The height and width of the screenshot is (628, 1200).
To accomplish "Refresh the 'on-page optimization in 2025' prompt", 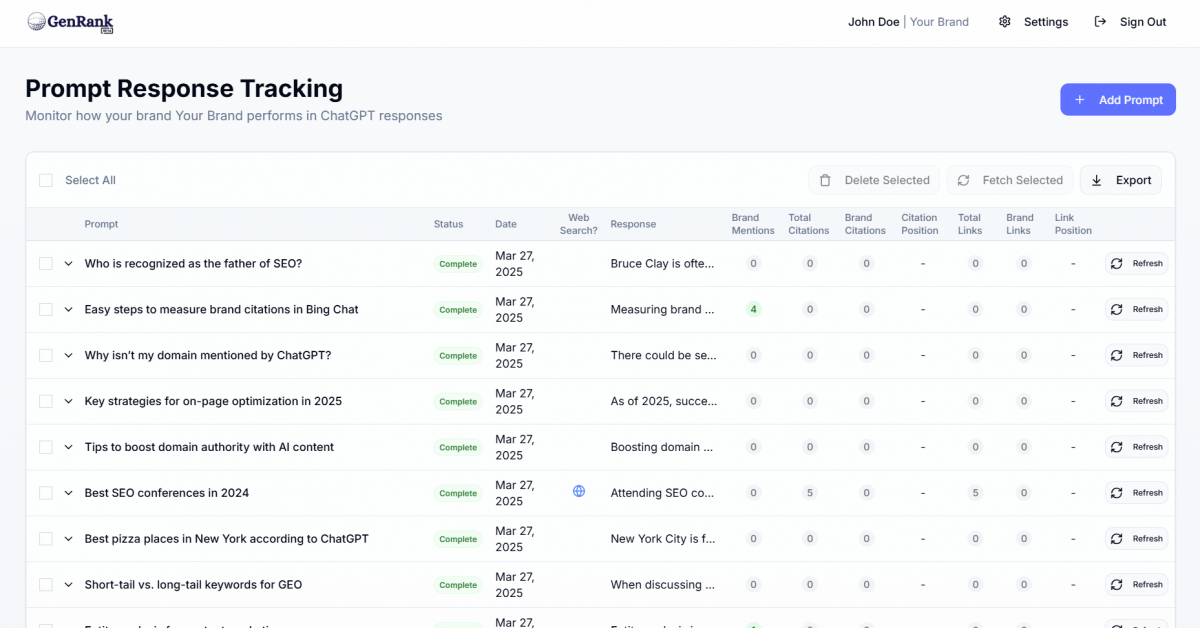I will coord(1137,401).
